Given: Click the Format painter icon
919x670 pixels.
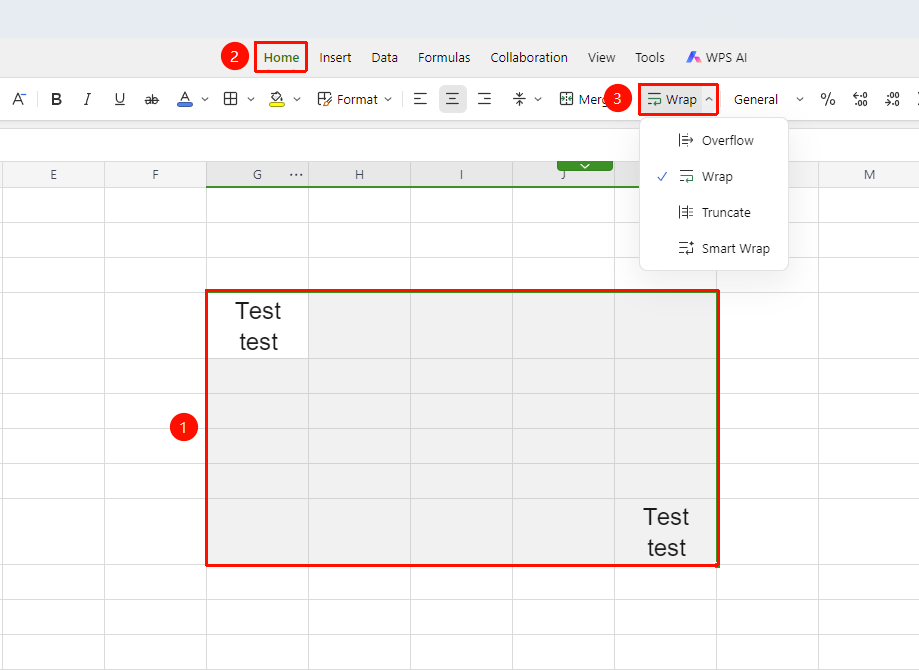Looking at the screenshot, I should (x=324, y=99).
